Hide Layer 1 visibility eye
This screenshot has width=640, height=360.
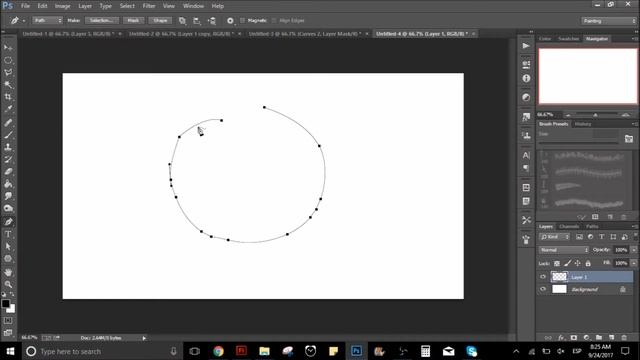coord(543,277)
